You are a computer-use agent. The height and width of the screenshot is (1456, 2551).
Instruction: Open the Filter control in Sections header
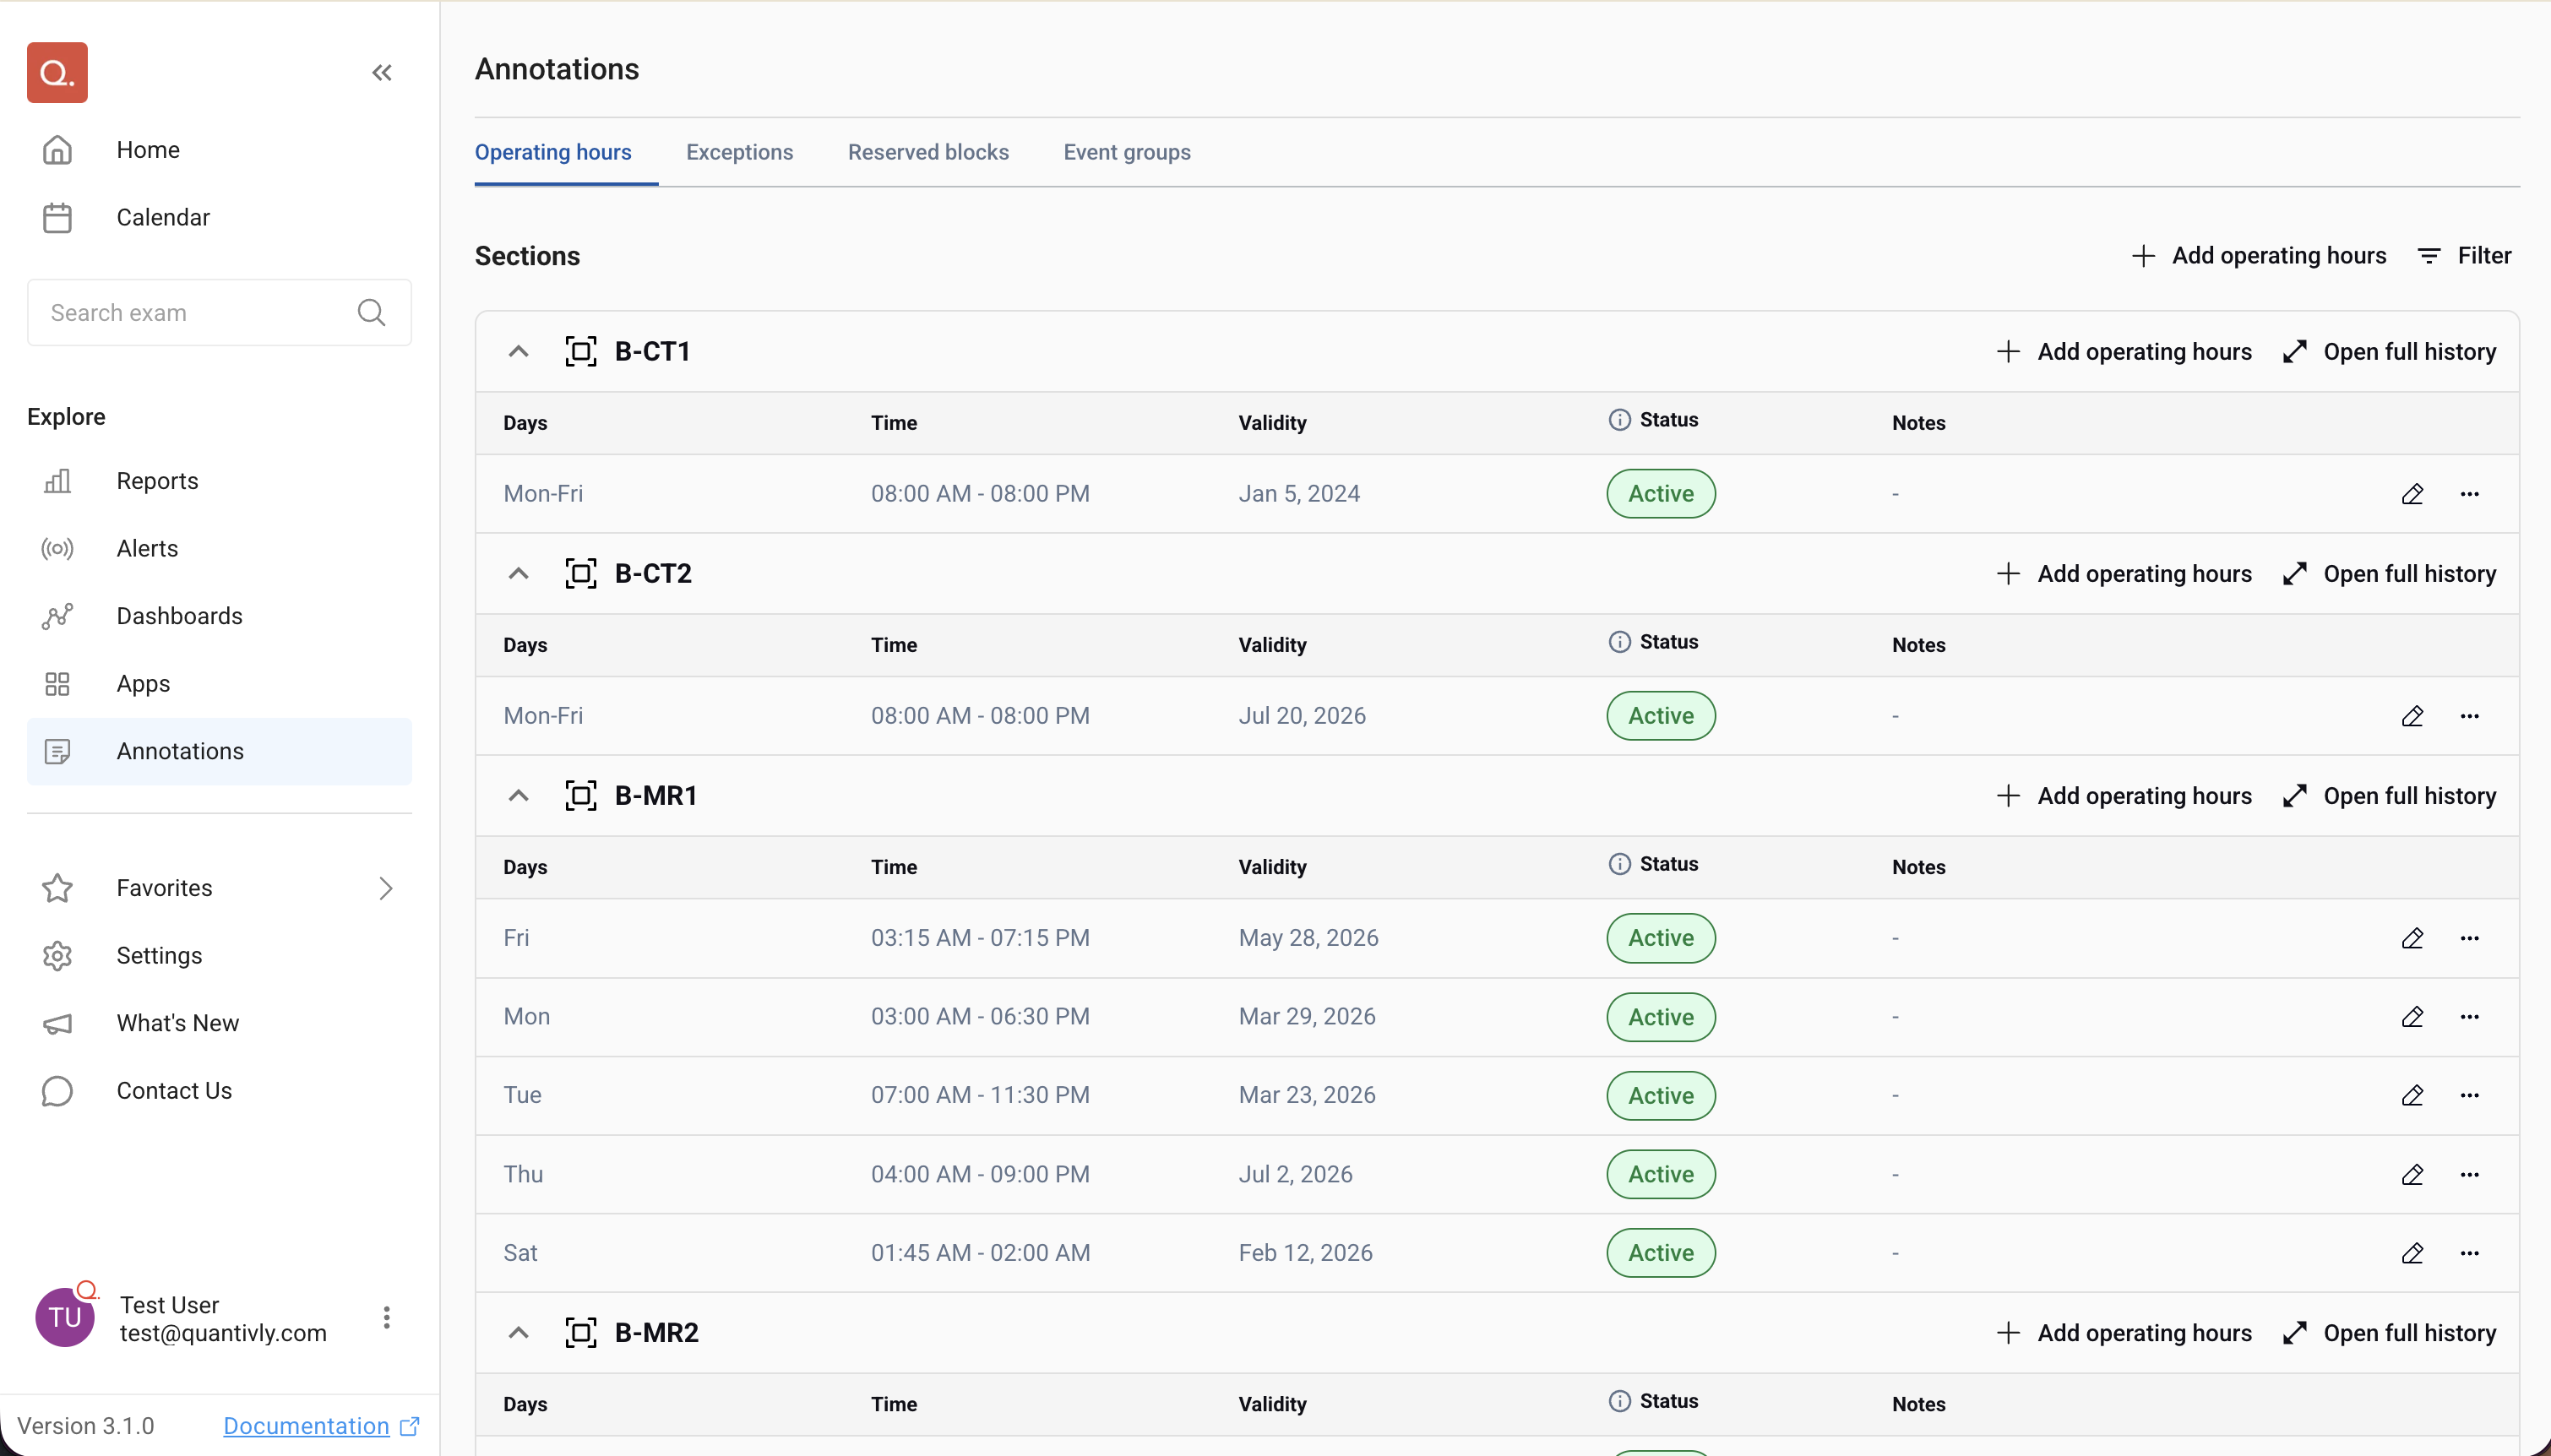pyautogui.click(x=2464, y=256)
